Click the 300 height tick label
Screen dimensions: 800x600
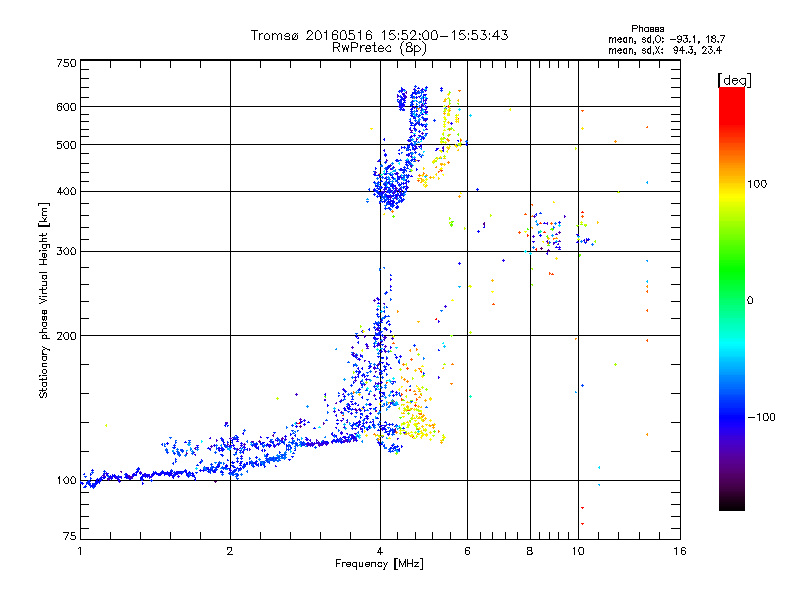[66, 252]
